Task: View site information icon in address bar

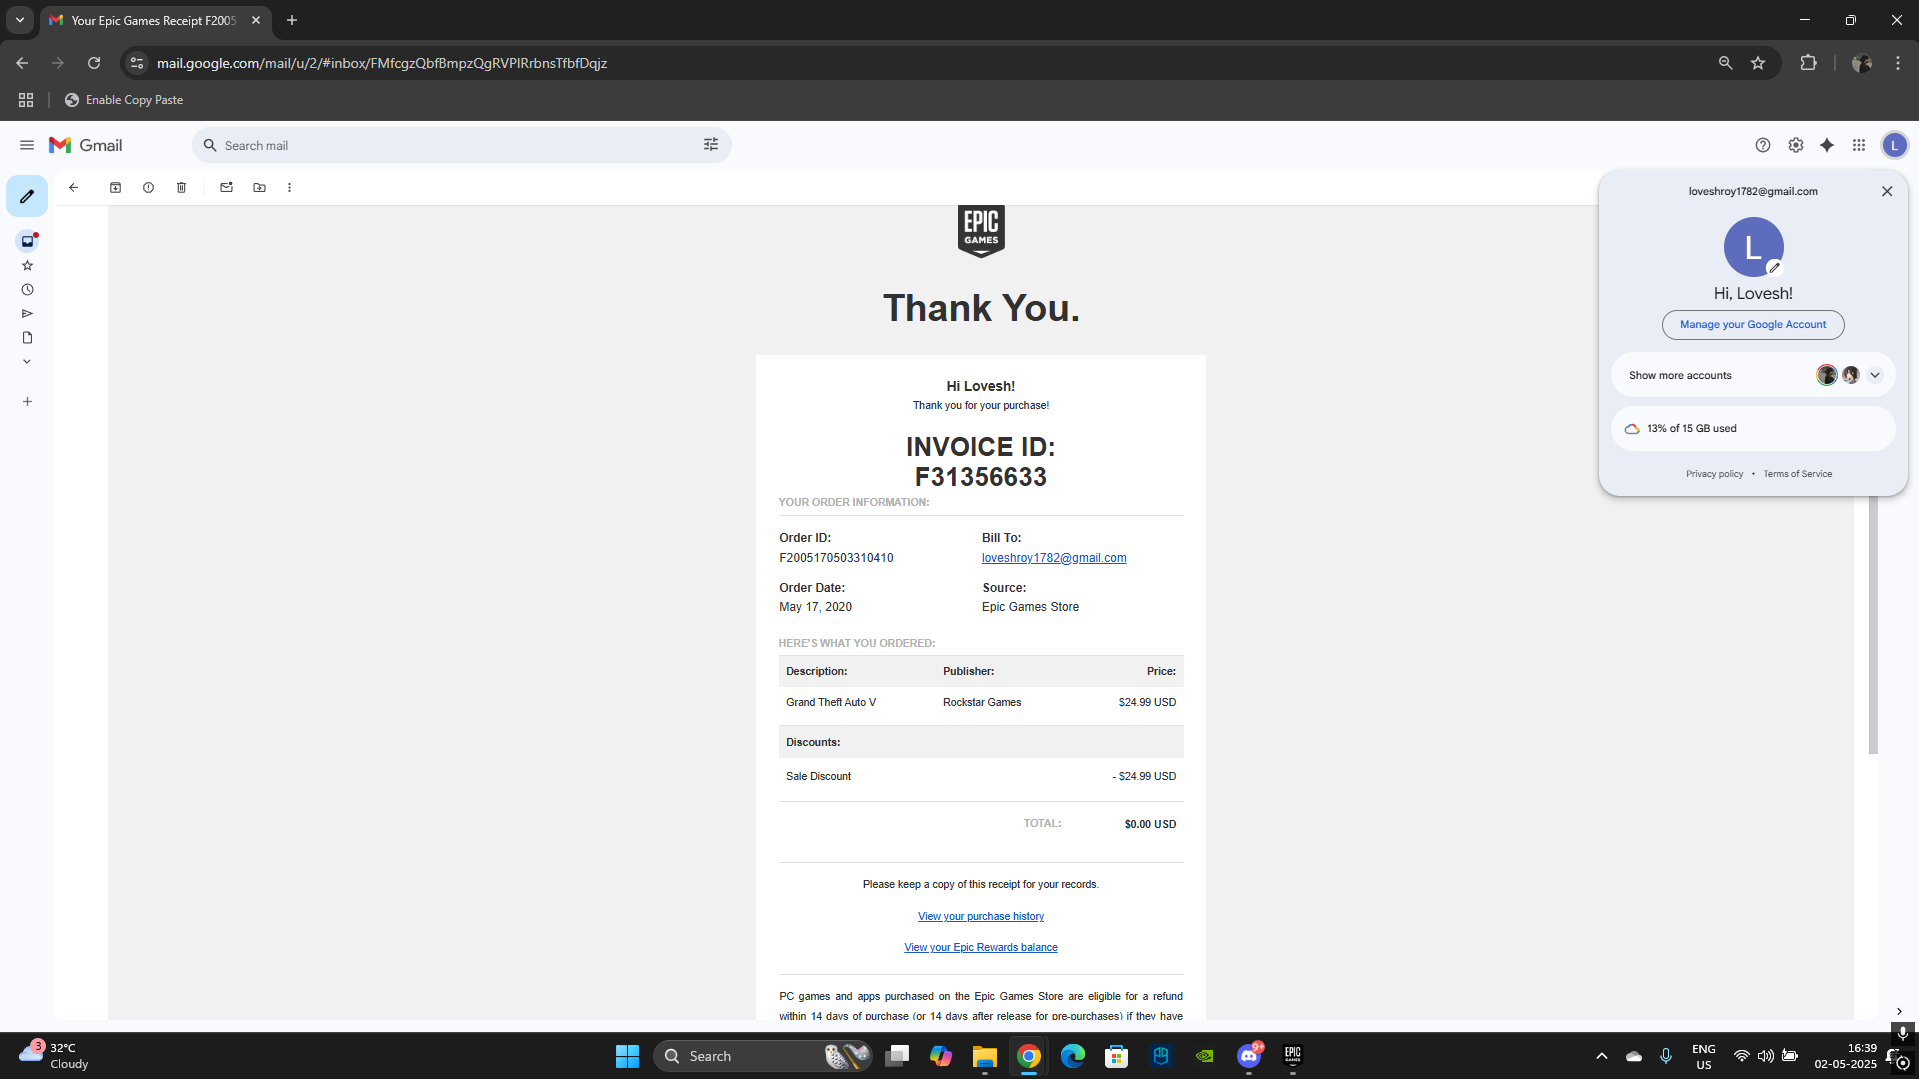Action: (138, 63)
